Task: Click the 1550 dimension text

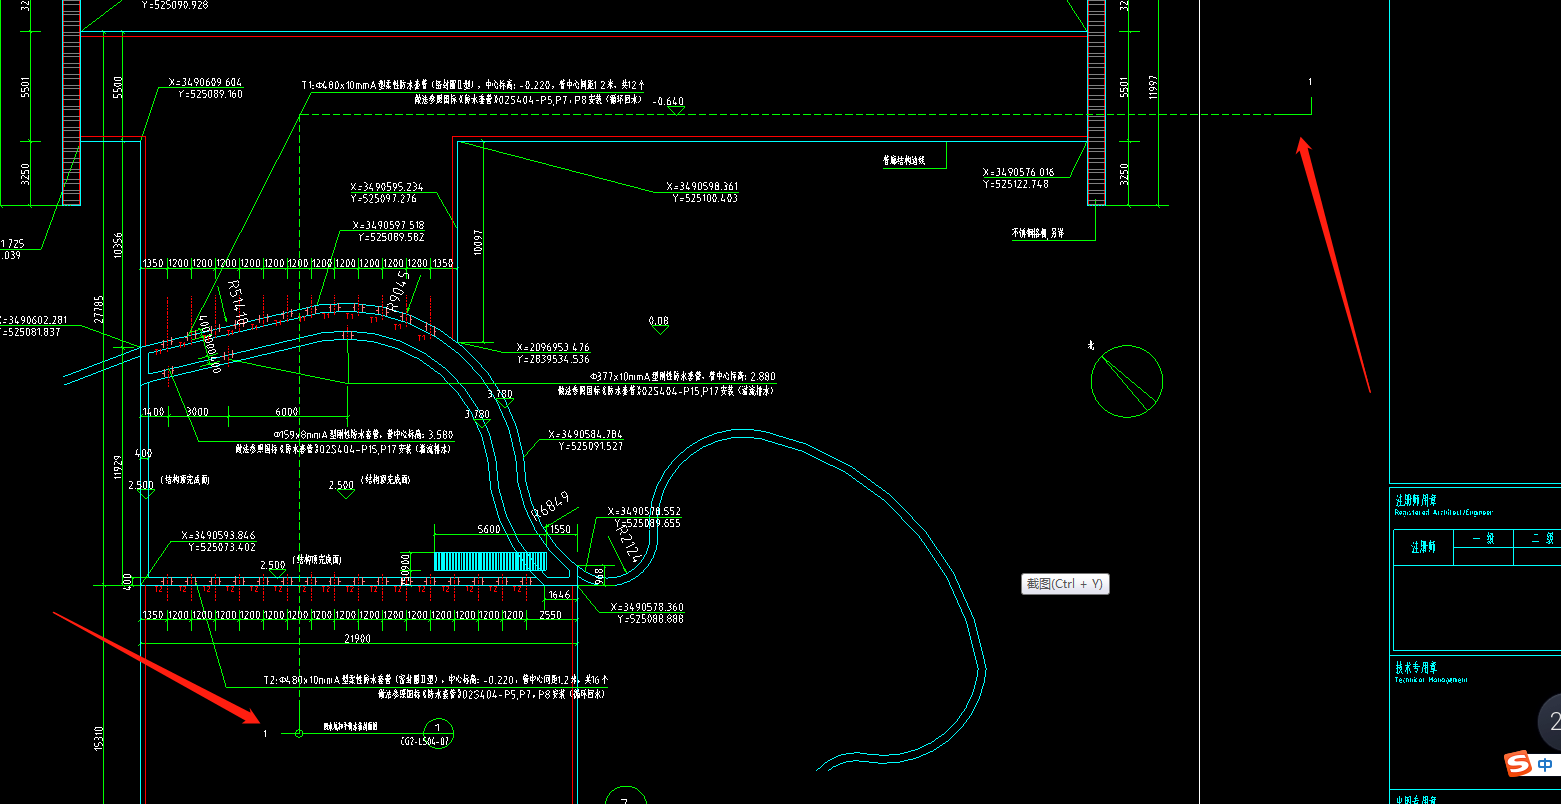Action: (x=560, y=530)
